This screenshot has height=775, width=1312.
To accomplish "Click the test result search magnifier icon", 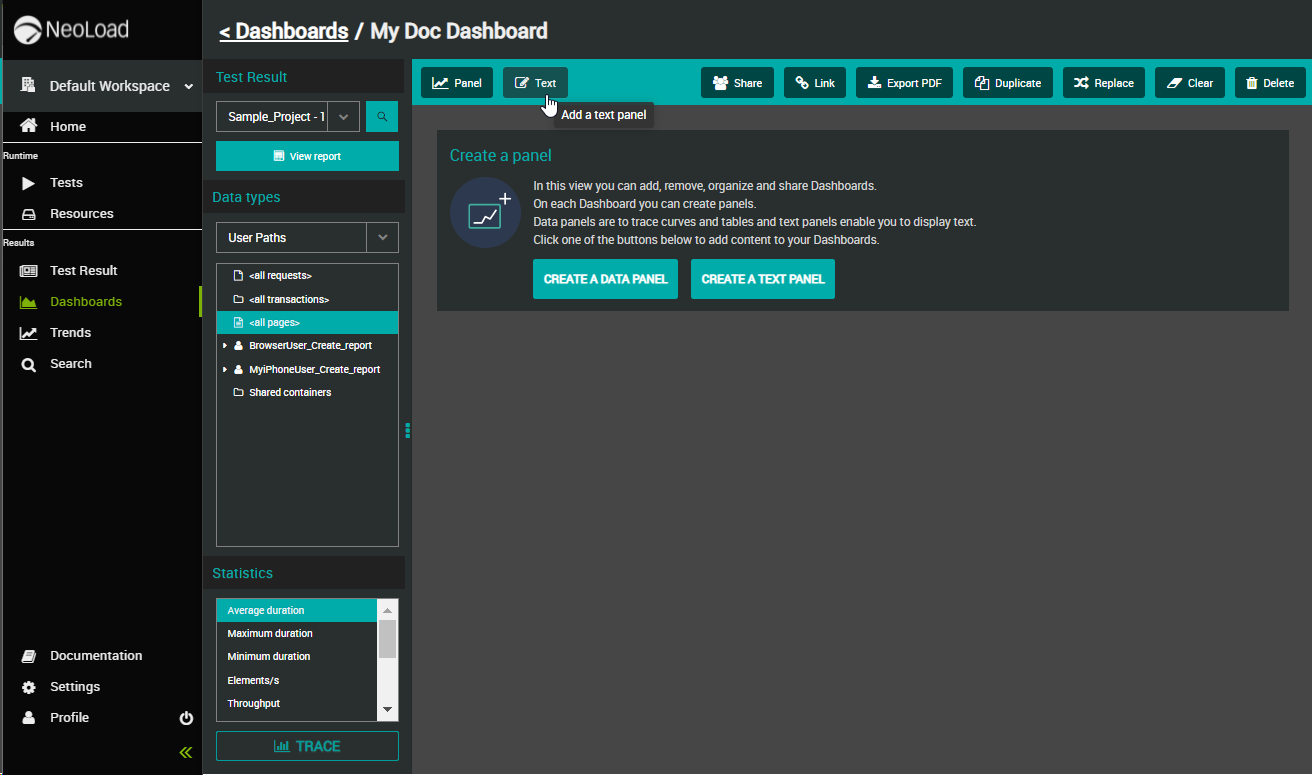I will tap(382, 117).
